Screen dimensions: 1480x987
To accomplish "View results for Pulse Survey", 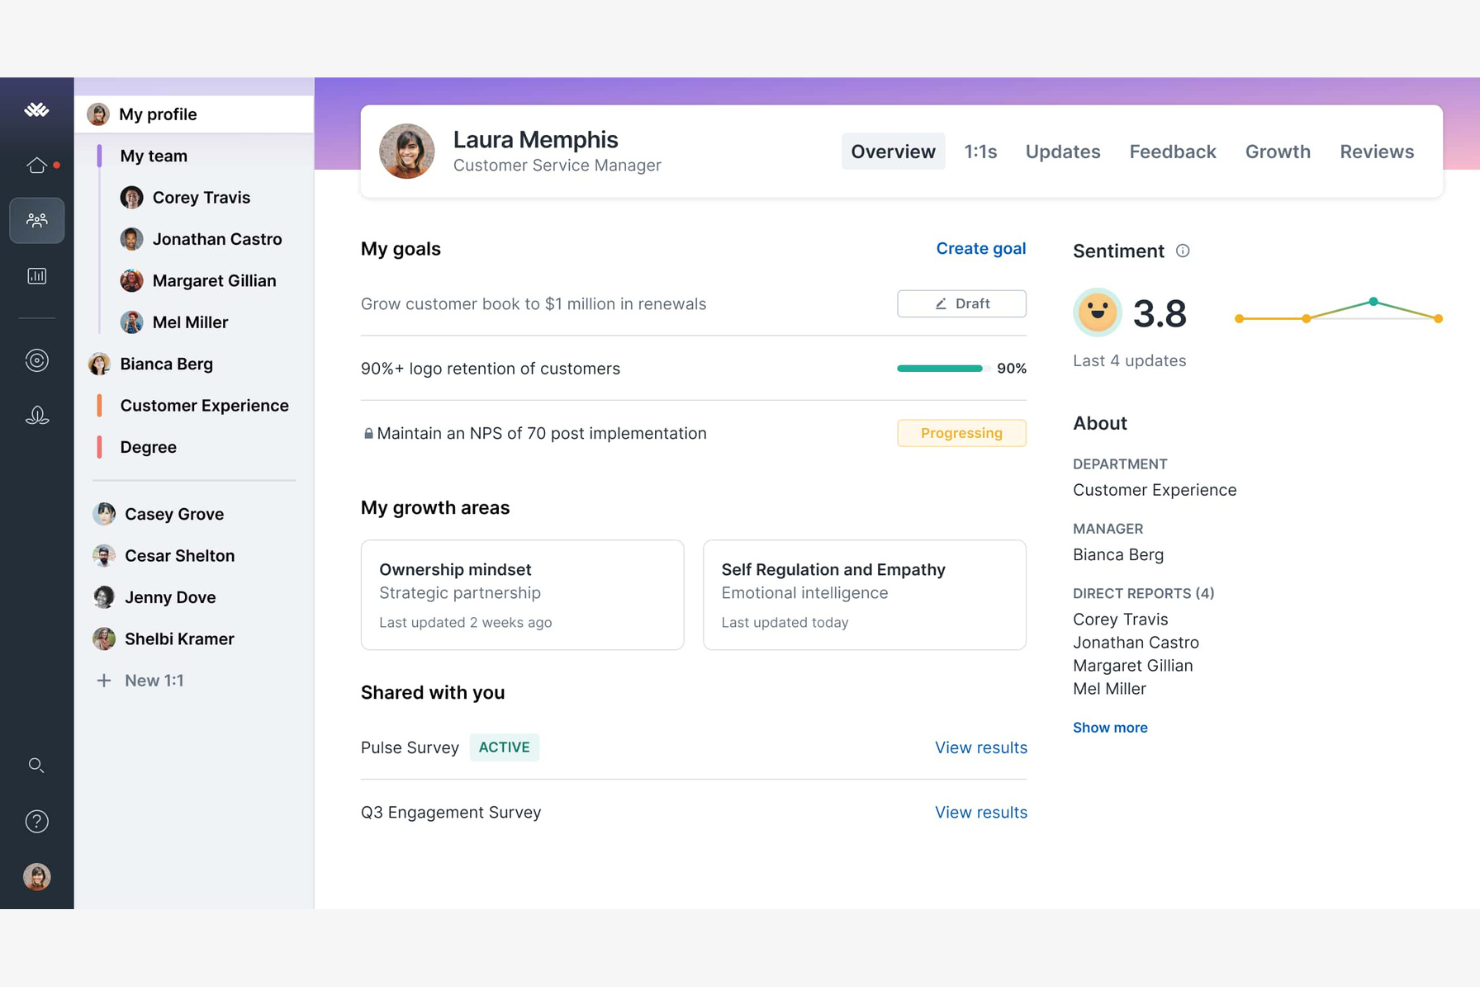I will 981,748.
